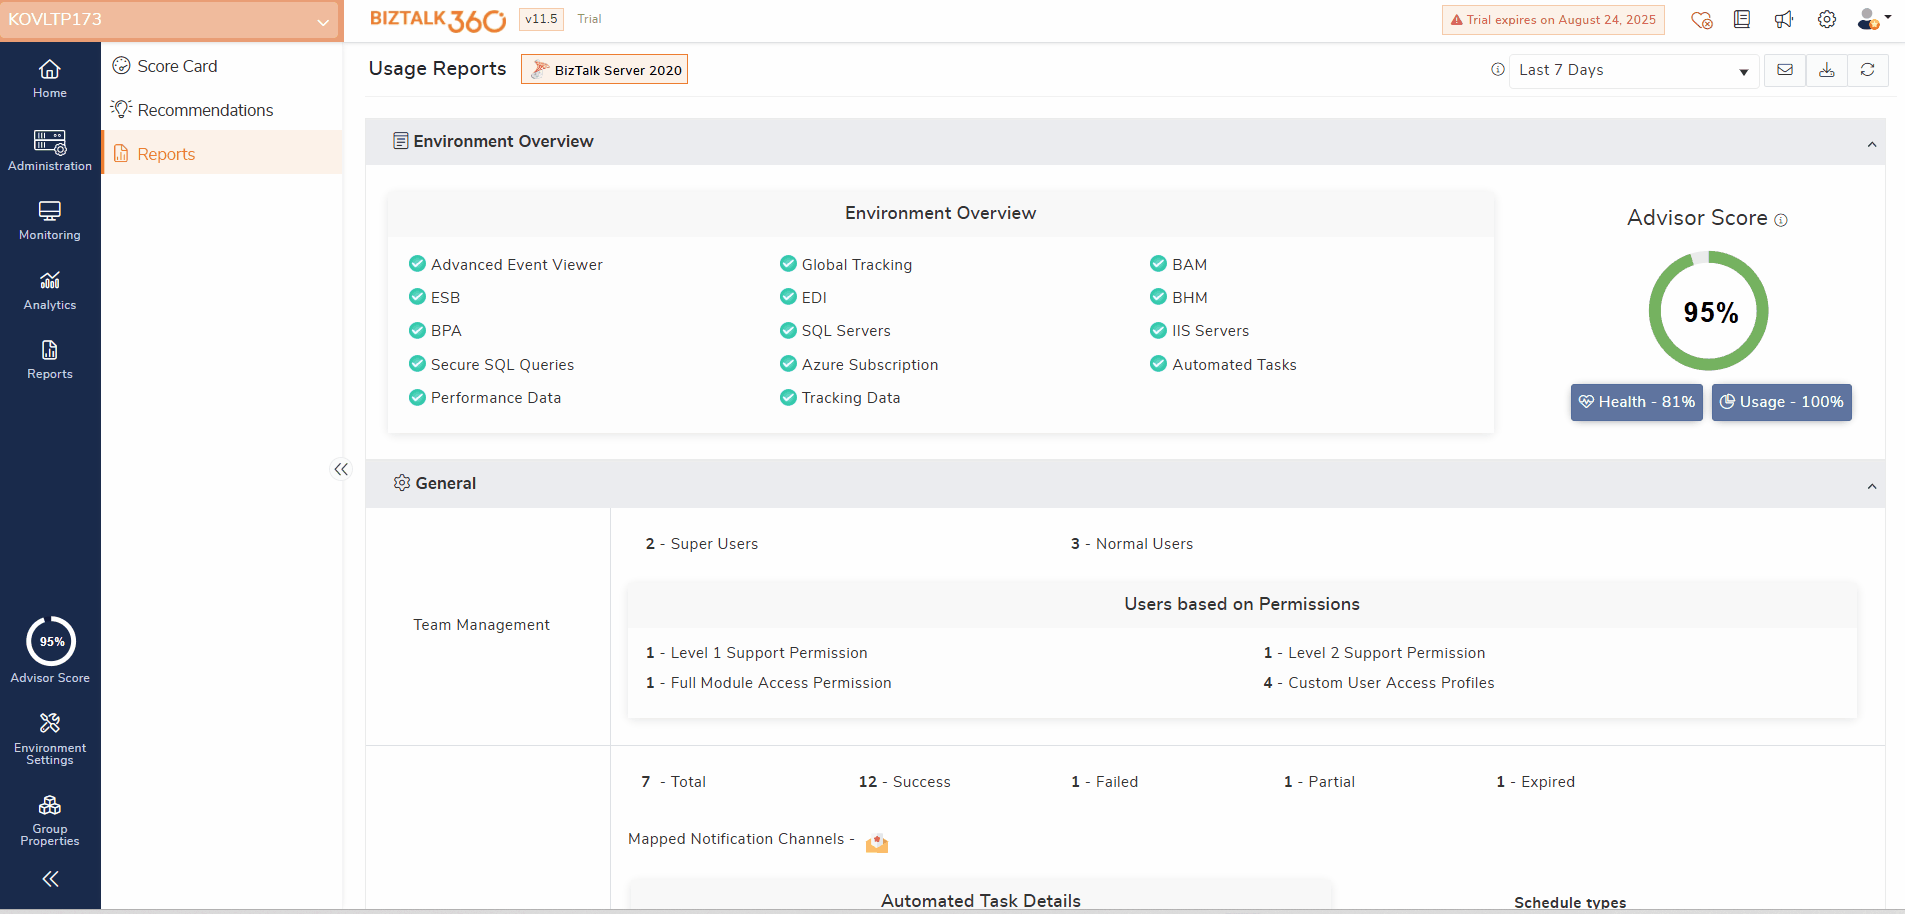Viewport: 1905px width, 914px height.
Task: Collapse the General section
Action: 1871,486
